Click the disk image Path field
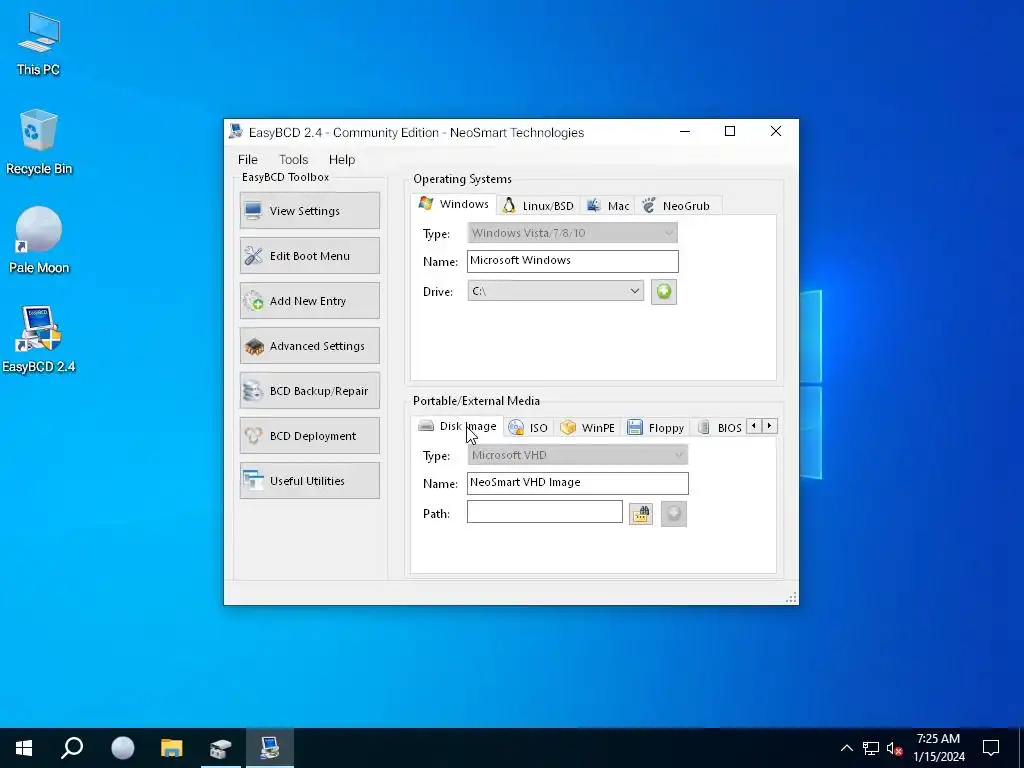Viewport: 1024px width, 768px height. pos(545,511)
